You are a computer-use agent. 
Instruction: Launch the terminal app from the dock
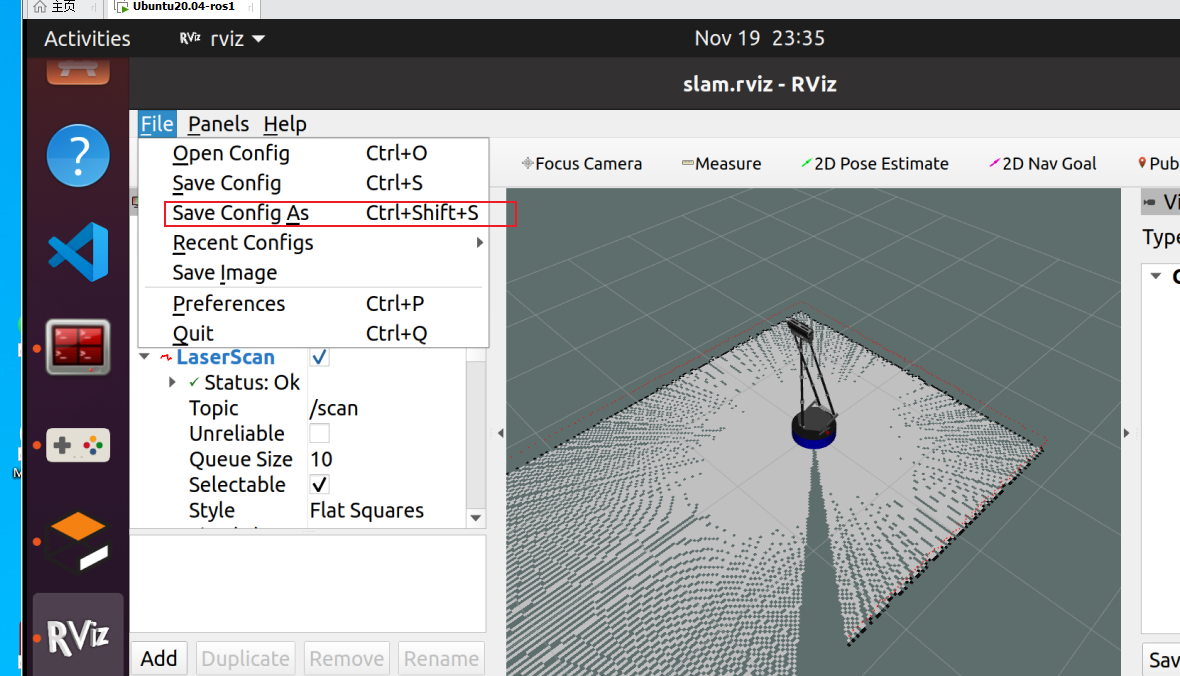[x=78, y=347]
